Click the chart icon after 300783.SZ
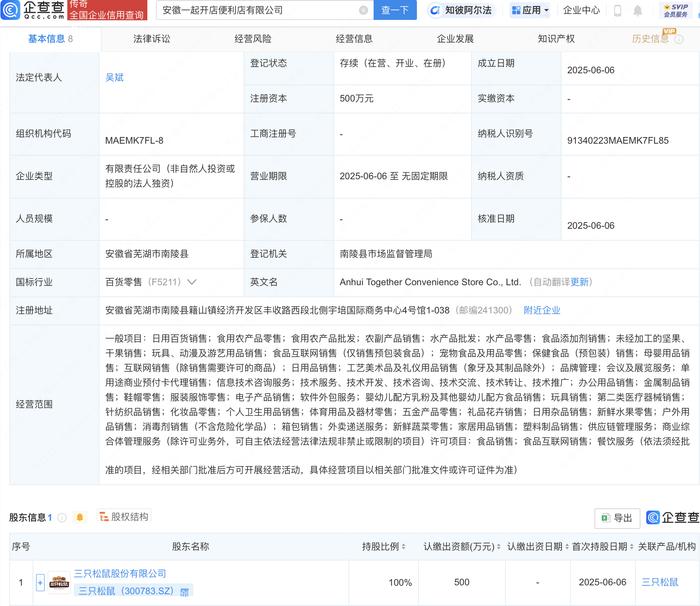The width and height of the screenshot is (700, 606). tap(184, 592)
